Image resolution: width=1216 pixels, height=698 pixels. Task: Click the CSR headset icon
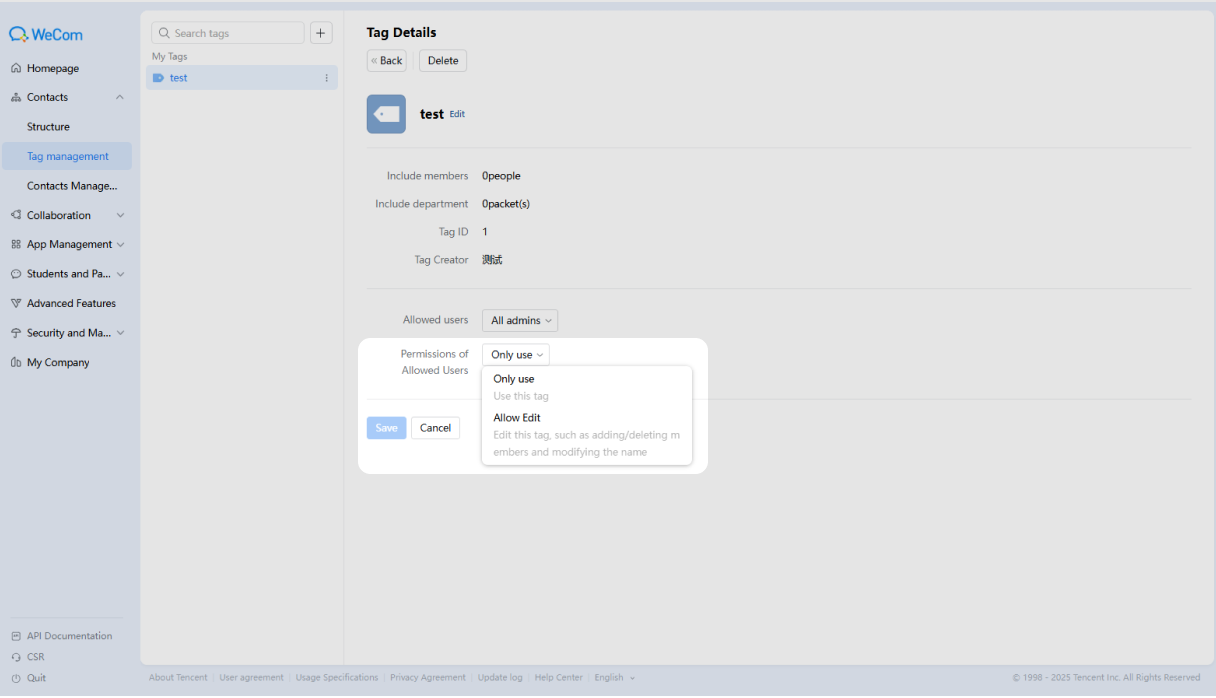[16, 657]
